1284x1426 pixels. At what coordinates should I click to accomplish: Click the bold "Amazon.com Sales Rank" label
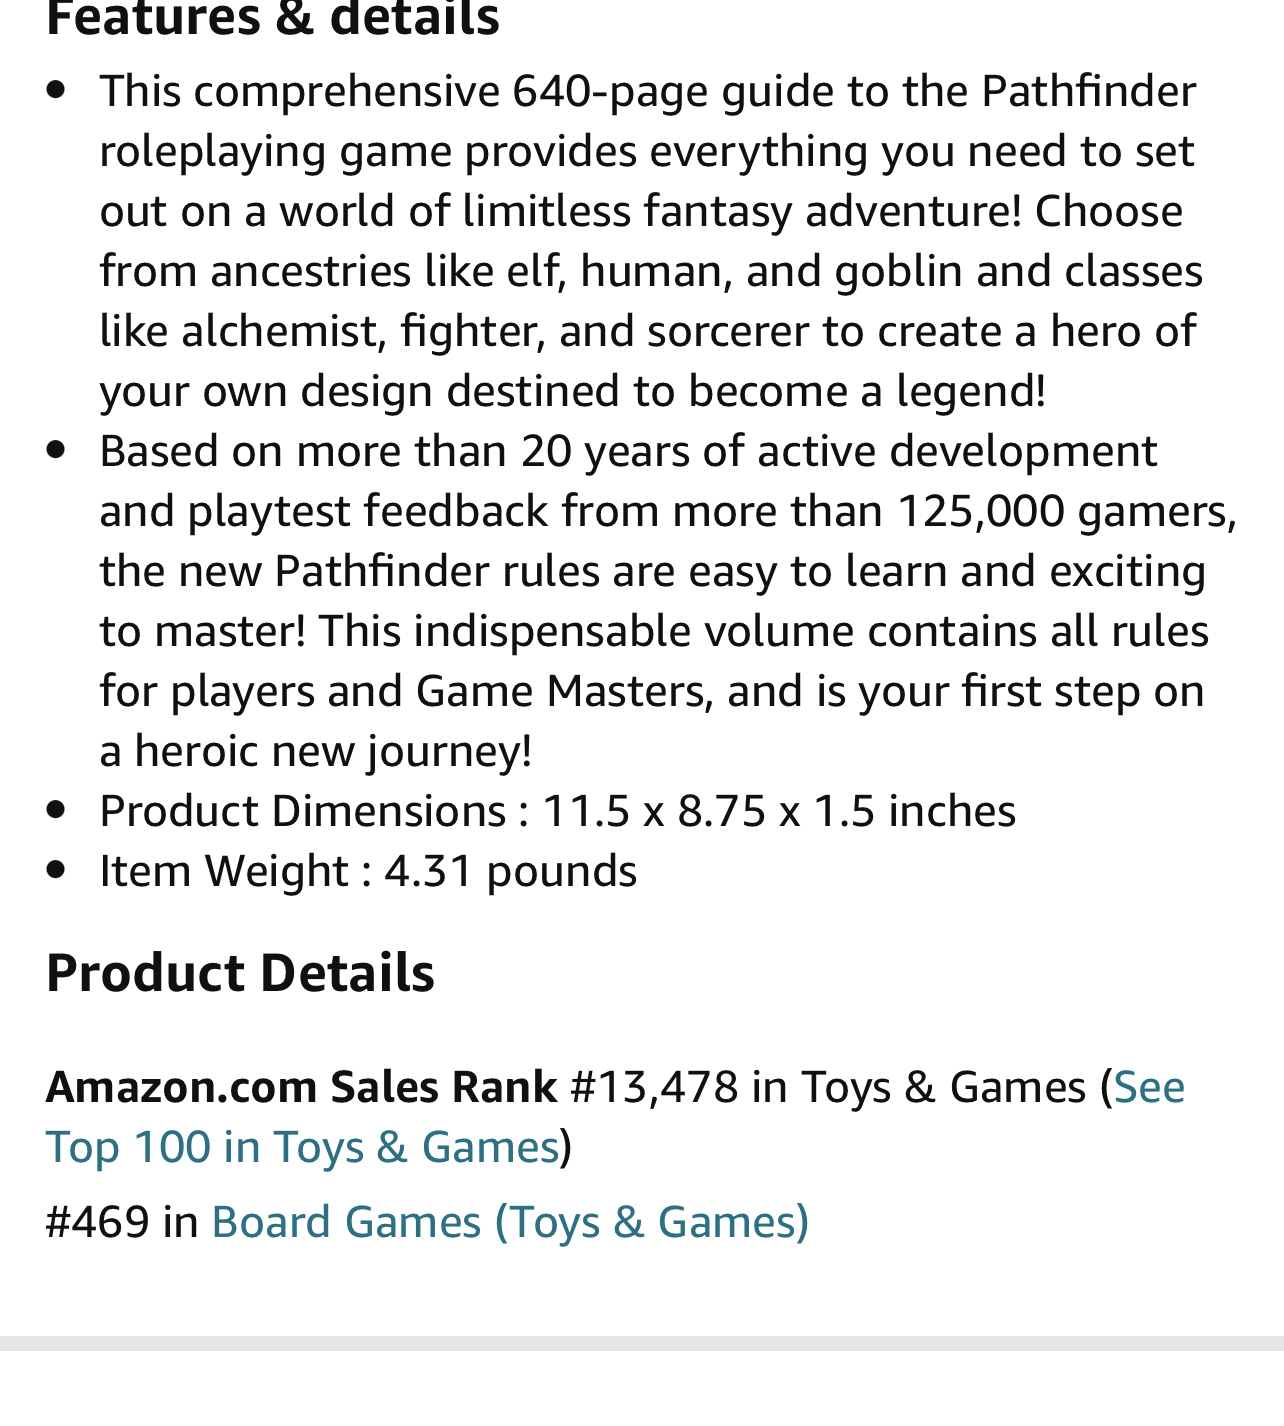tap(301, 1087)
